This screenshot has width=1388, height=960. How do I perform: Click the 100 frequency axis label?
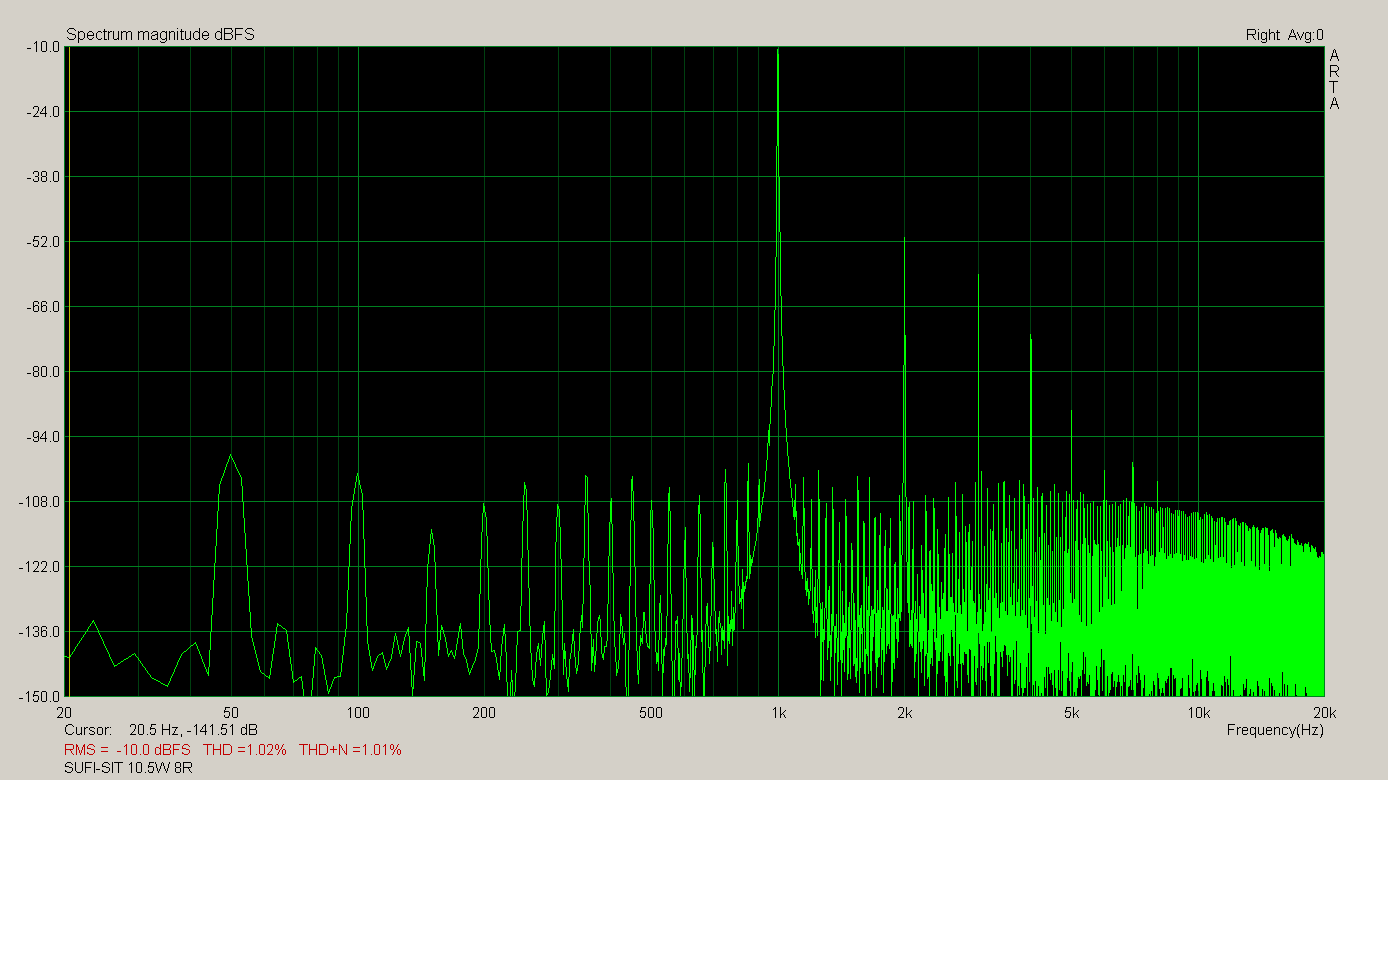click(358, 713)
